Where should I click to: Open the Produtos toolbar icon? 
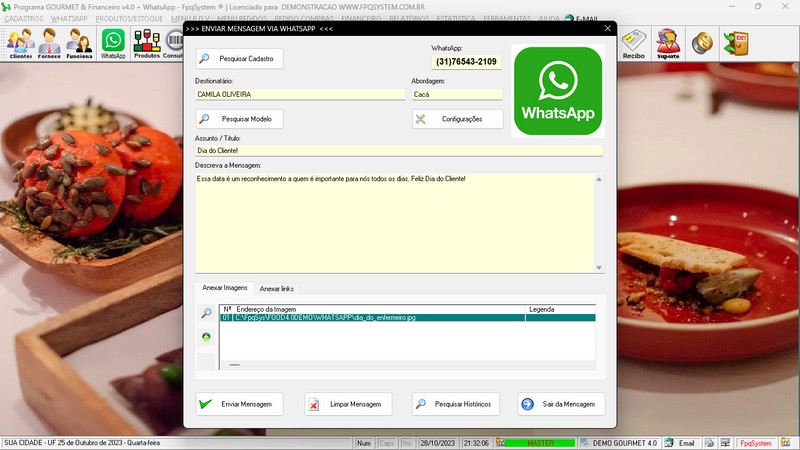pos(147,43)
